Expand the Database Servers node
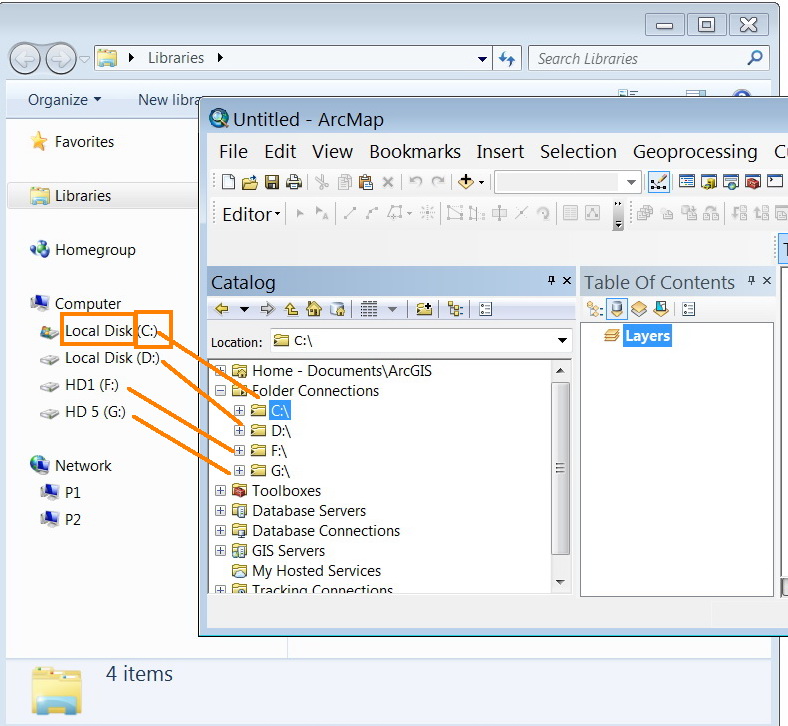Image resolution: width=788 pixels, height=726 pixels. (x=220, y=510)
